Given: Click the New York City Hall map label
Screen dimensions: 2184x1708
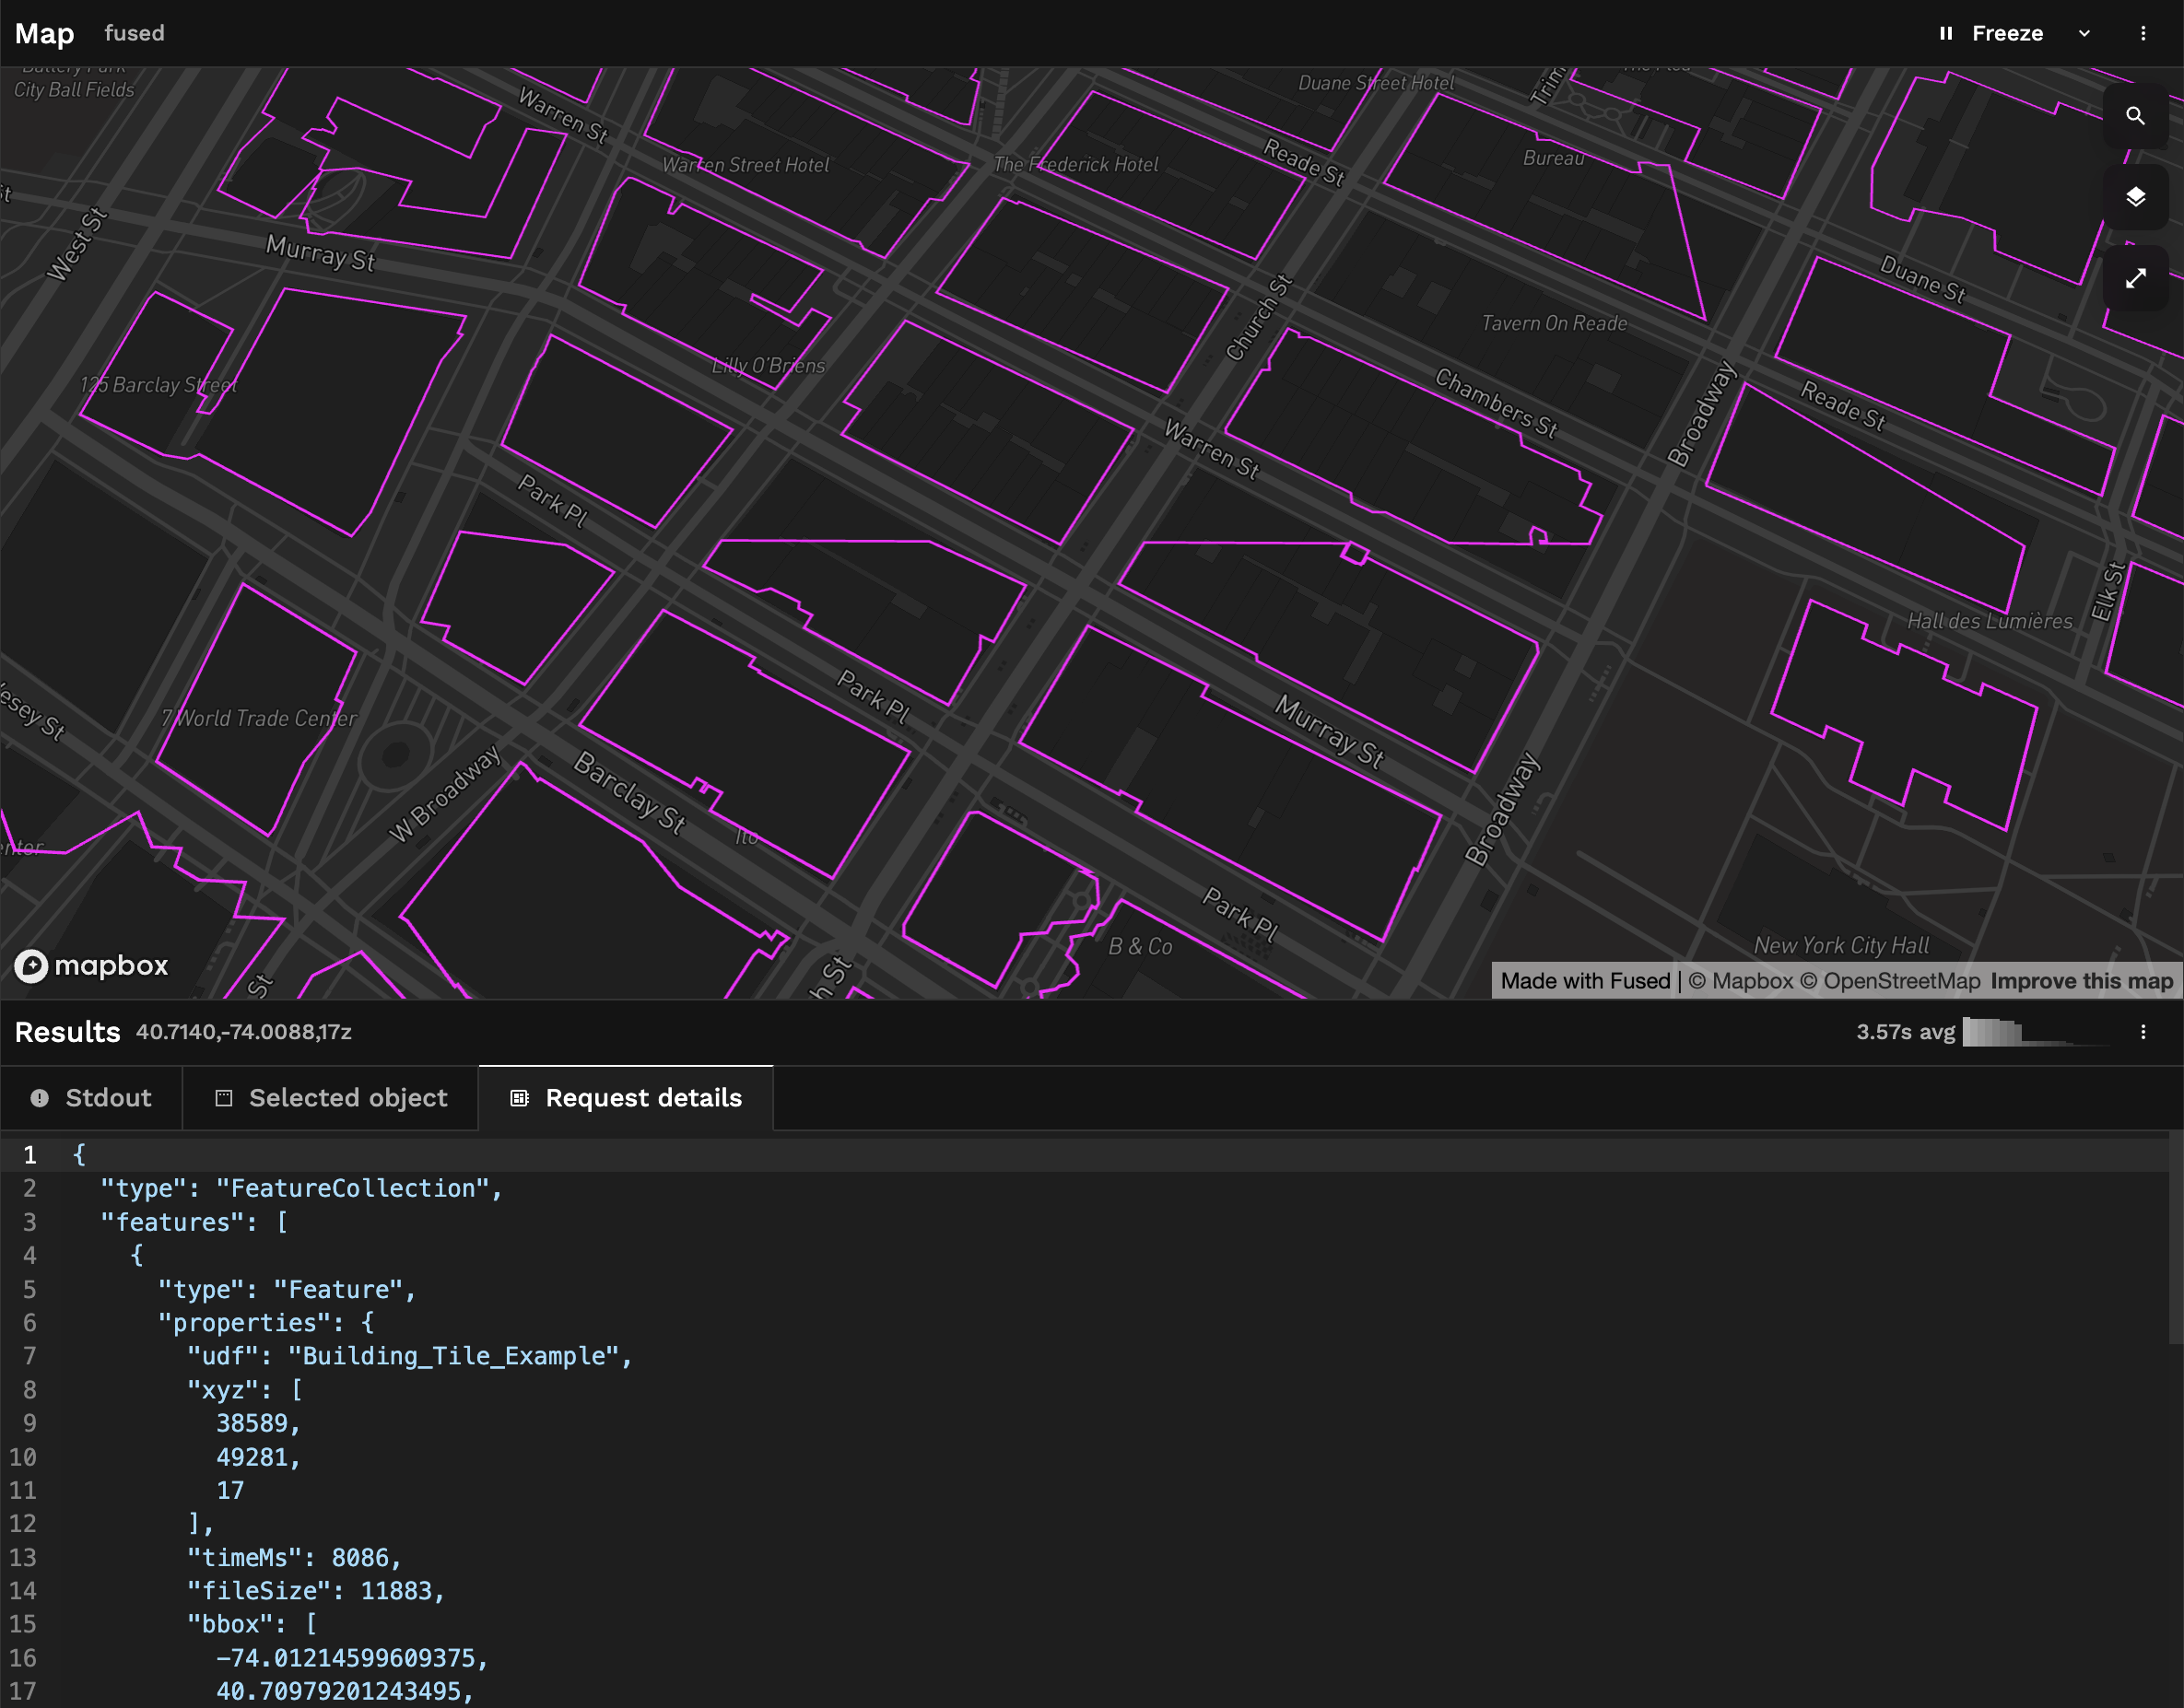Looking at the screenshot, I should [1841, 945].
